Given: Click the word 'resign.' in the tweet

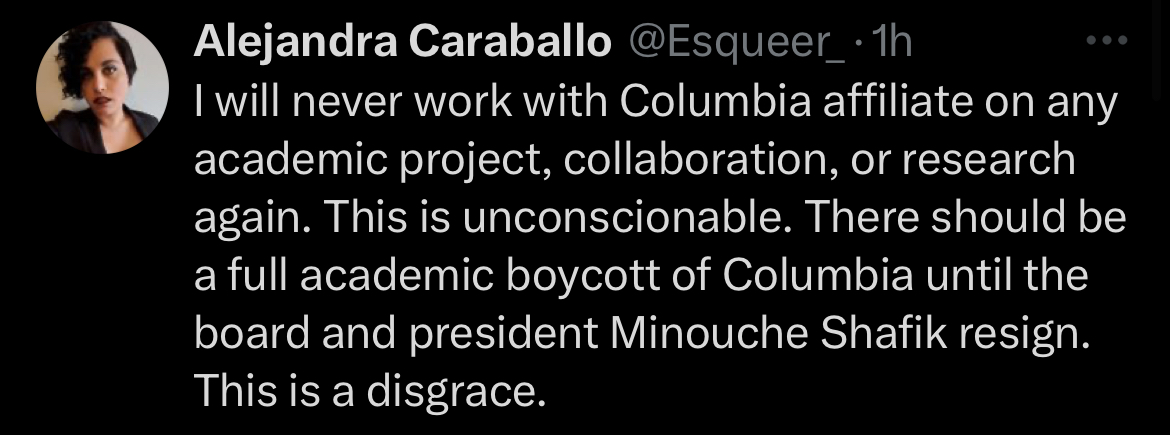Looking at the screenshot, I should tap(1022, 334).
